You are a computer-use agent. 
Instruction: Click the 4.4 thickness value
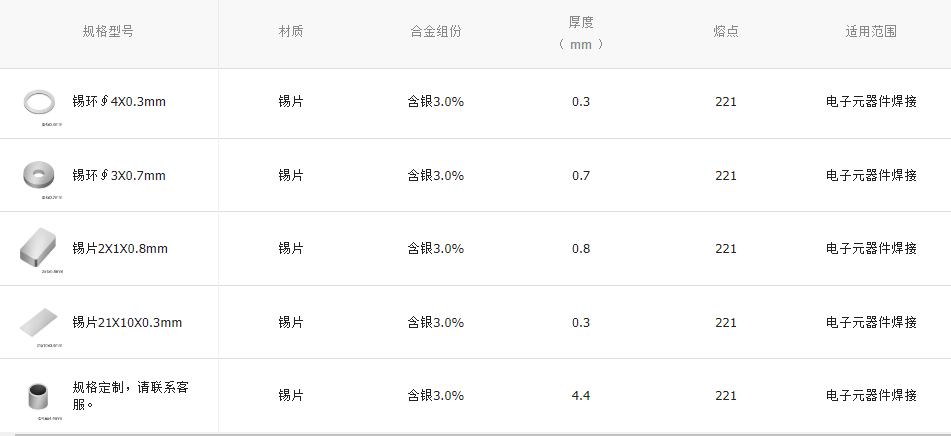pyautogui.click(x=581, y=396)
